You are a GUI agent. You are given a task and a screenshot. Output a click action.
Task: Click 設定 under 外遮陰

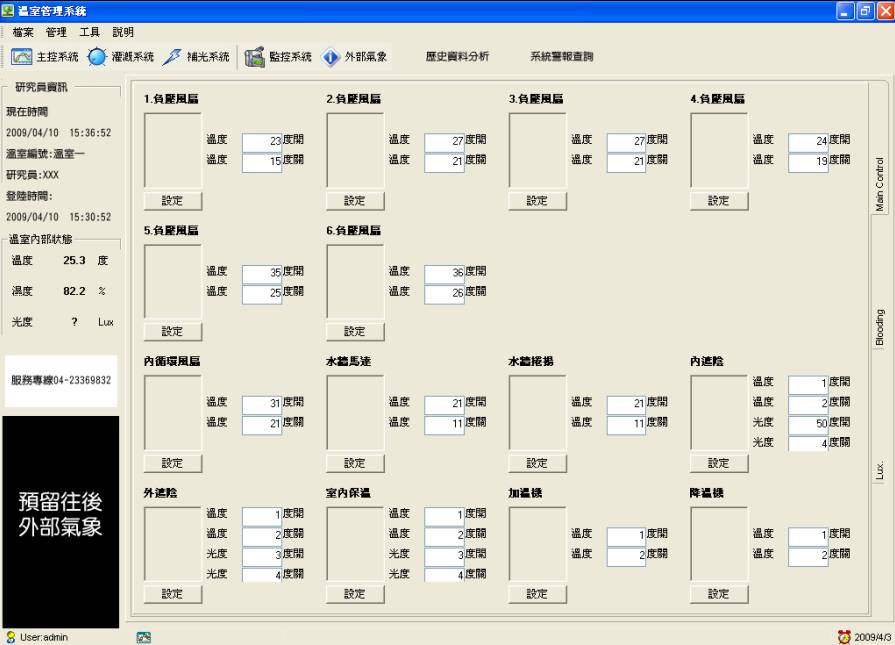pyautogui.click(x=172, y=594)
